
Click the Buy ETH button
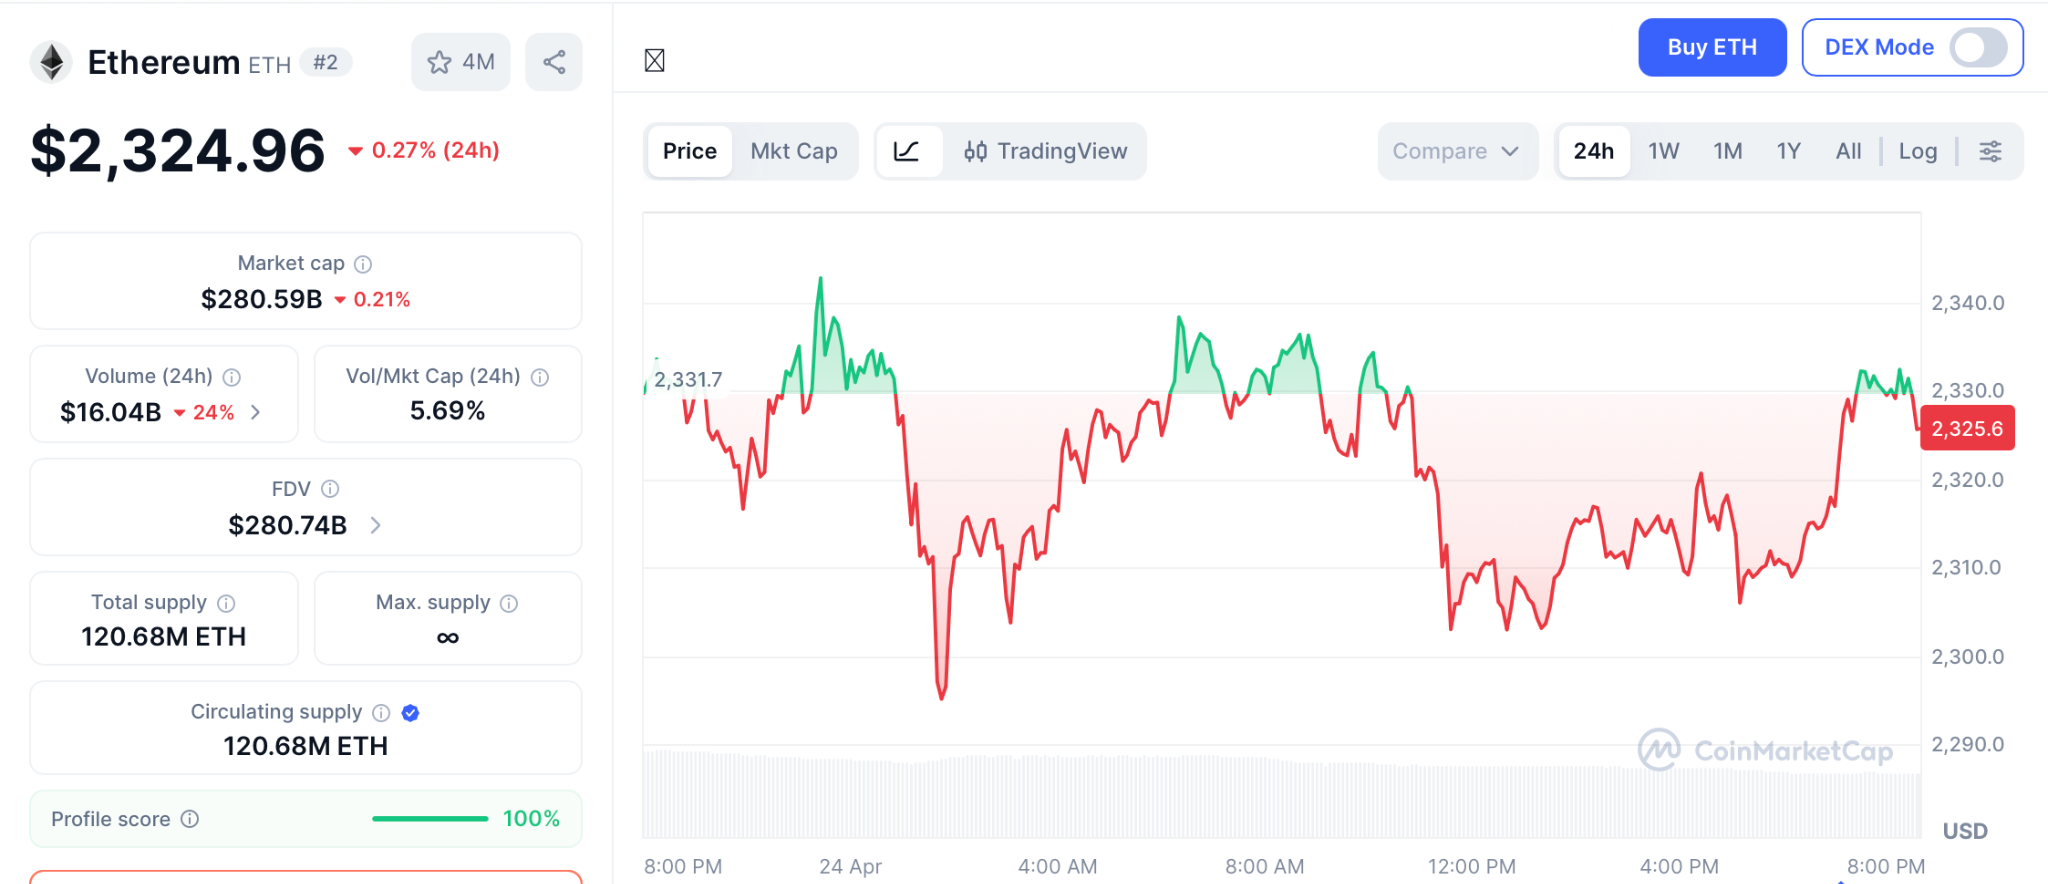pyautogui.click(x=1711, y=47)
